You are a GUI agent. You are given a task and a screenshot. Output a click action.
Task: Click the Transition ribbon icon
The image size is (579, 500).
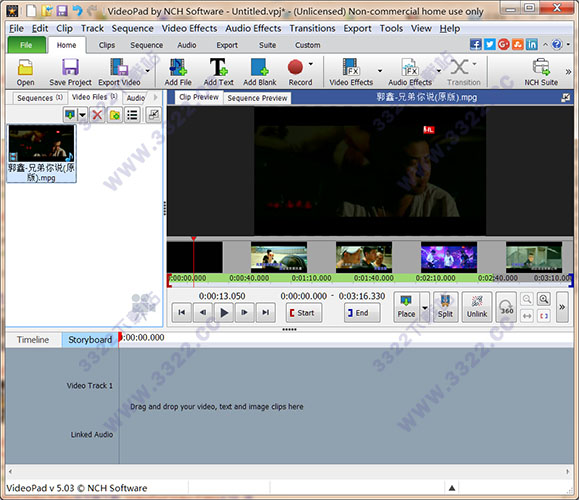464,72
